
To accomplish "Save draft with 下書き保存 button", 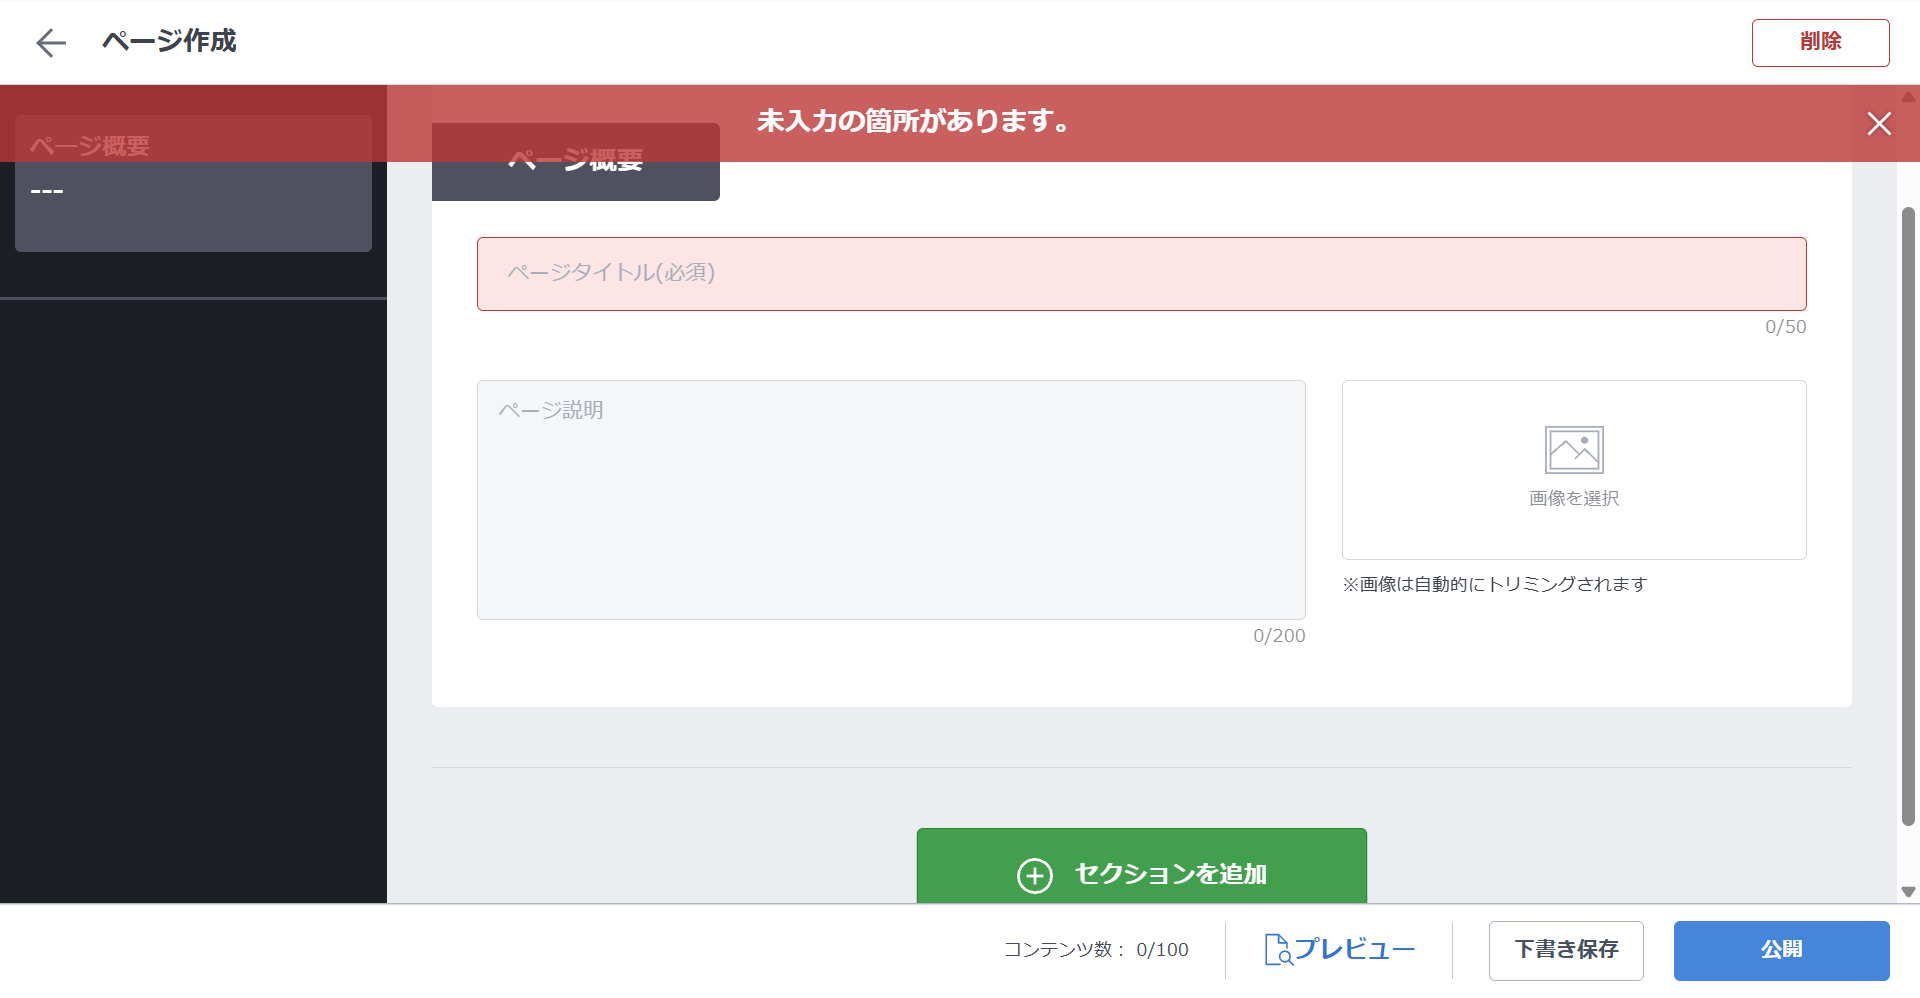I will click(1565, 950).
